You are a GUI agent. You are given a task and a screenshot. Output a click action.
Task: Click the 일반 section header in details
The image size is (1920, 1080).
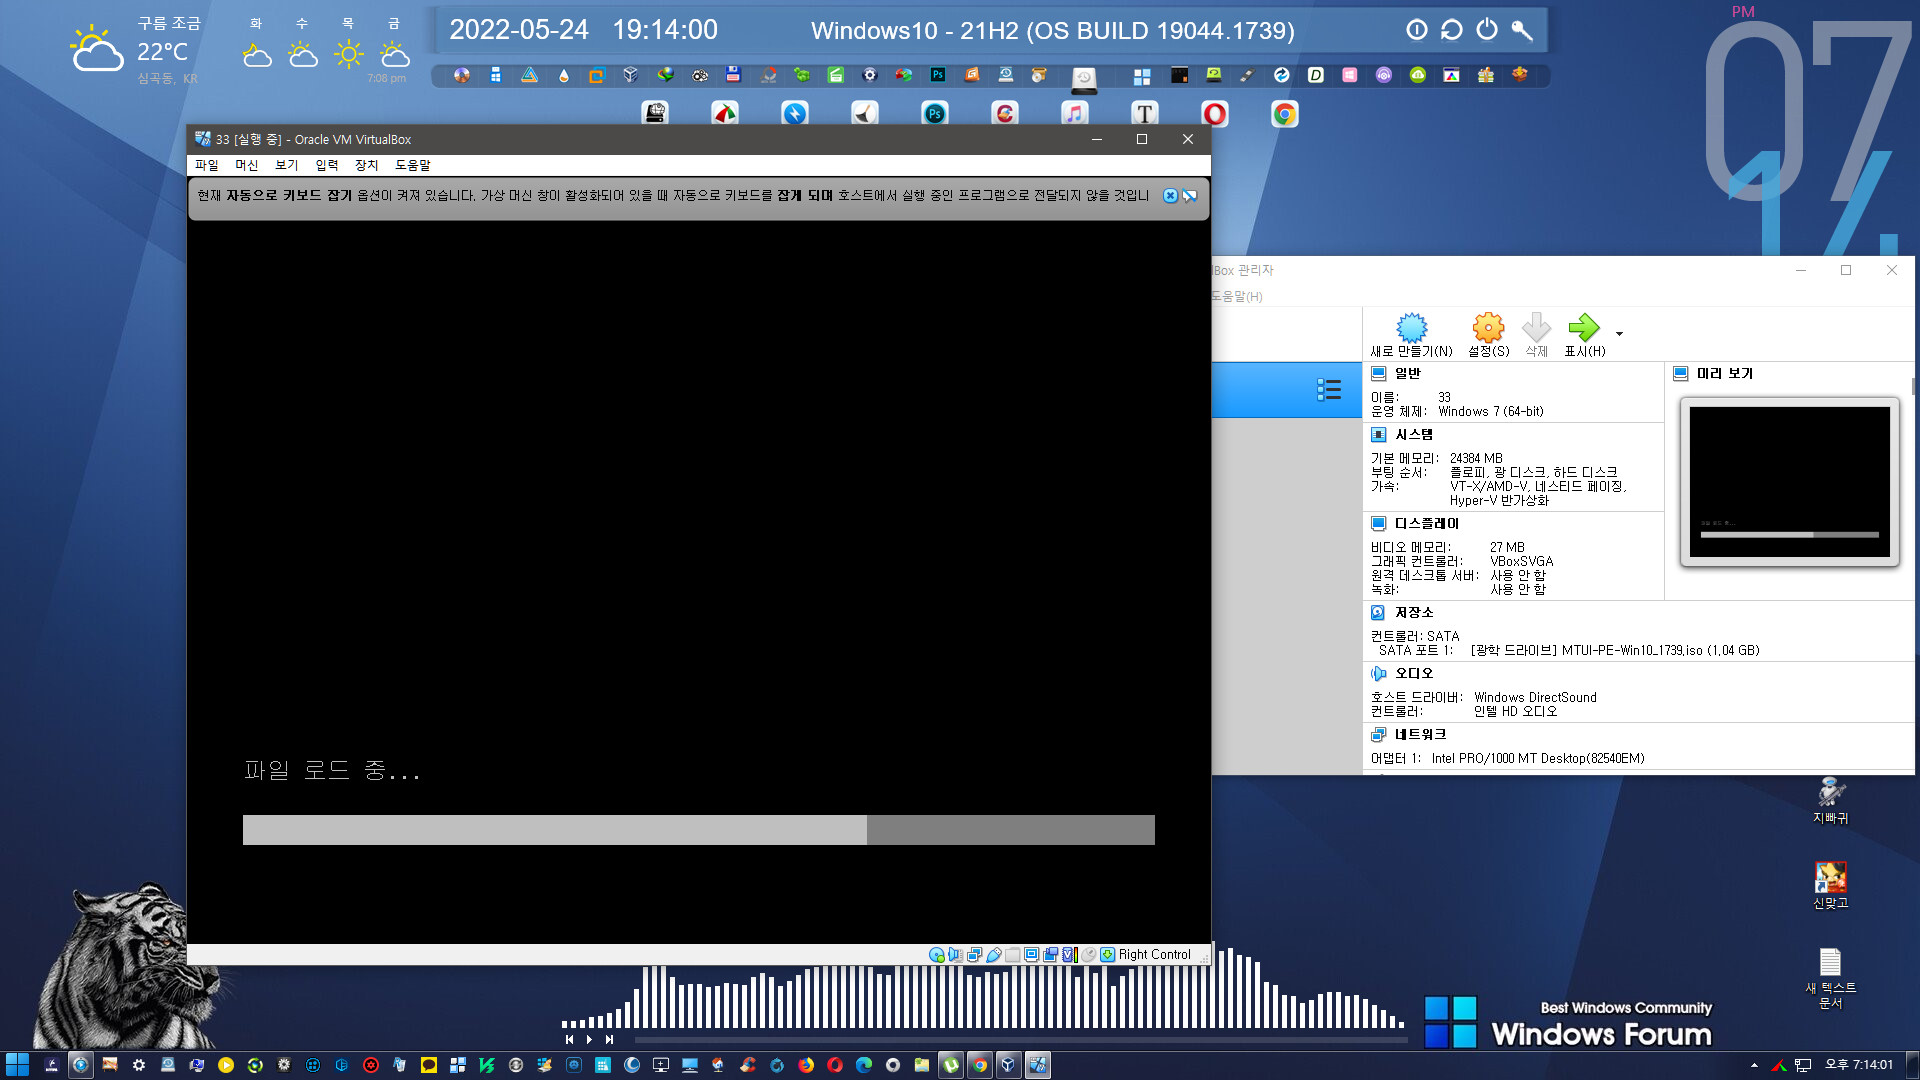(x=1407, y=373)
